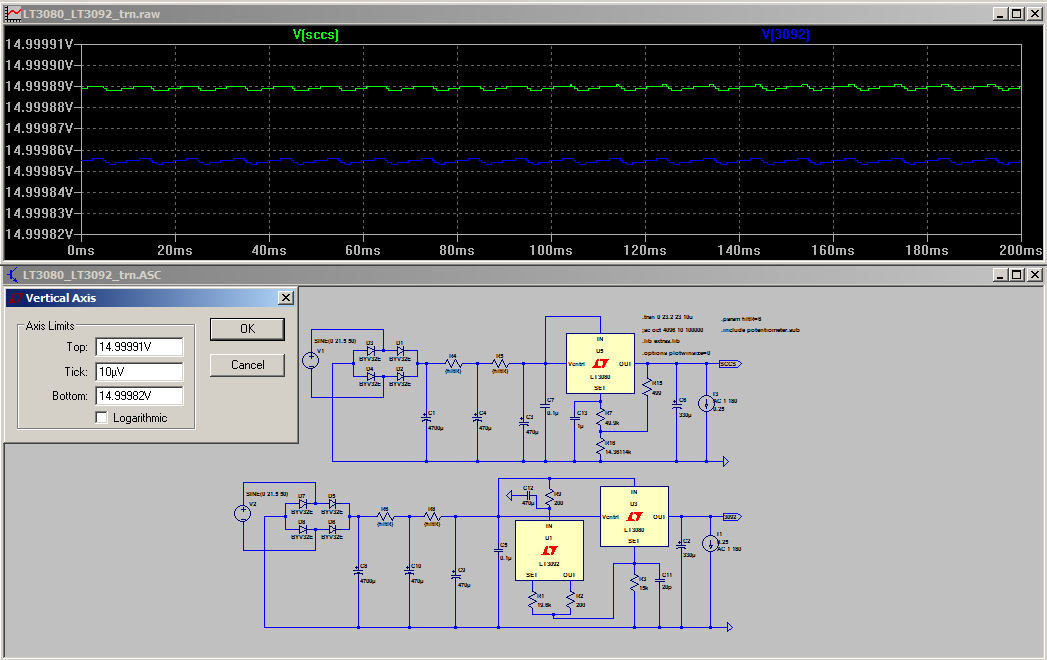Click the Top axis limit field
This screenshot has width=1047, height=660.
click(139, 347)
